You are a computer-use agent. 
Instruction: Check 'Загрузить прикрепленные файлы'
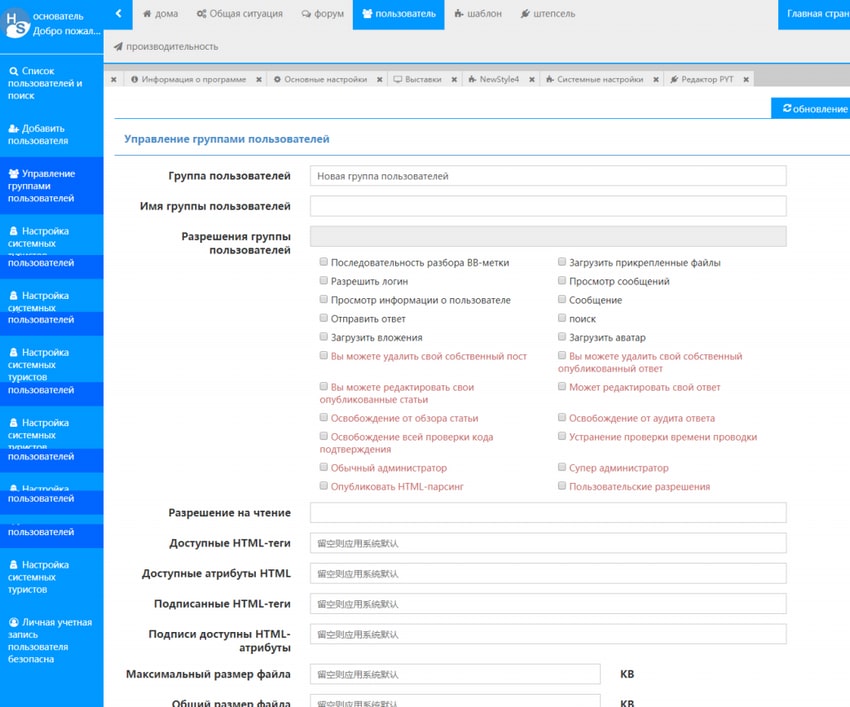(x=562, y=262)
